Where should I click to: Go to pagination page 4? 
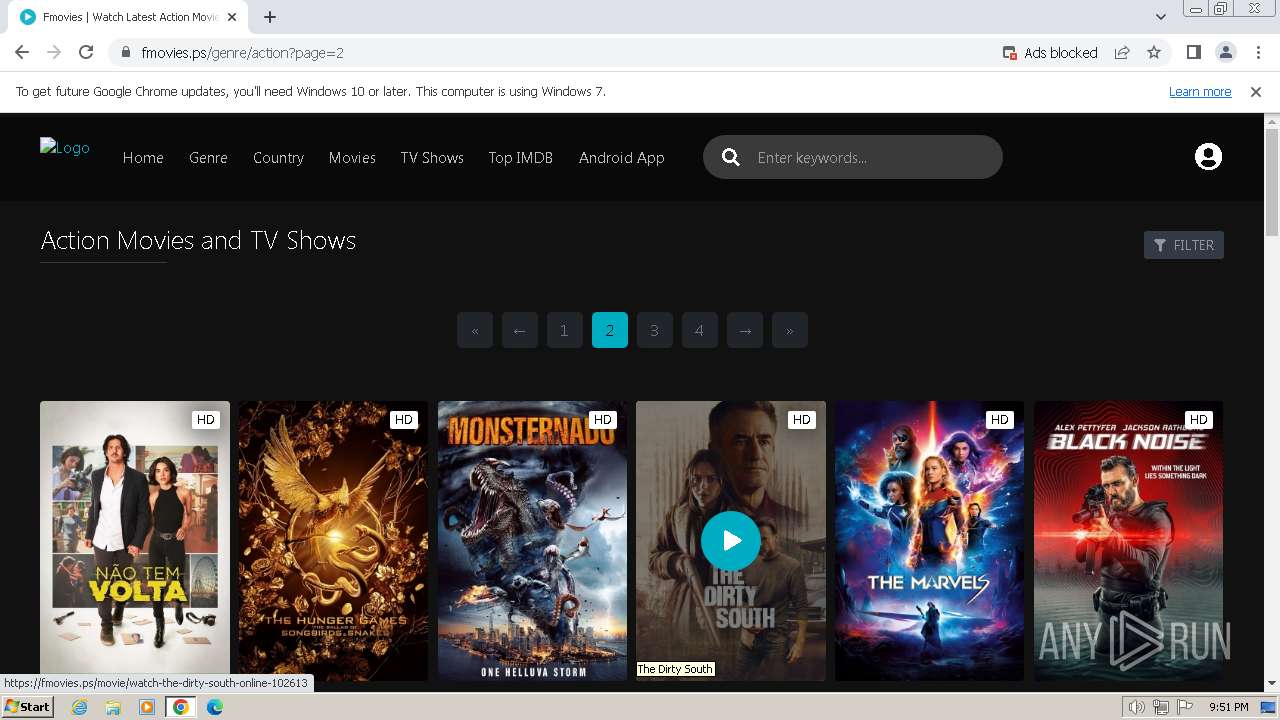[699, 330]
